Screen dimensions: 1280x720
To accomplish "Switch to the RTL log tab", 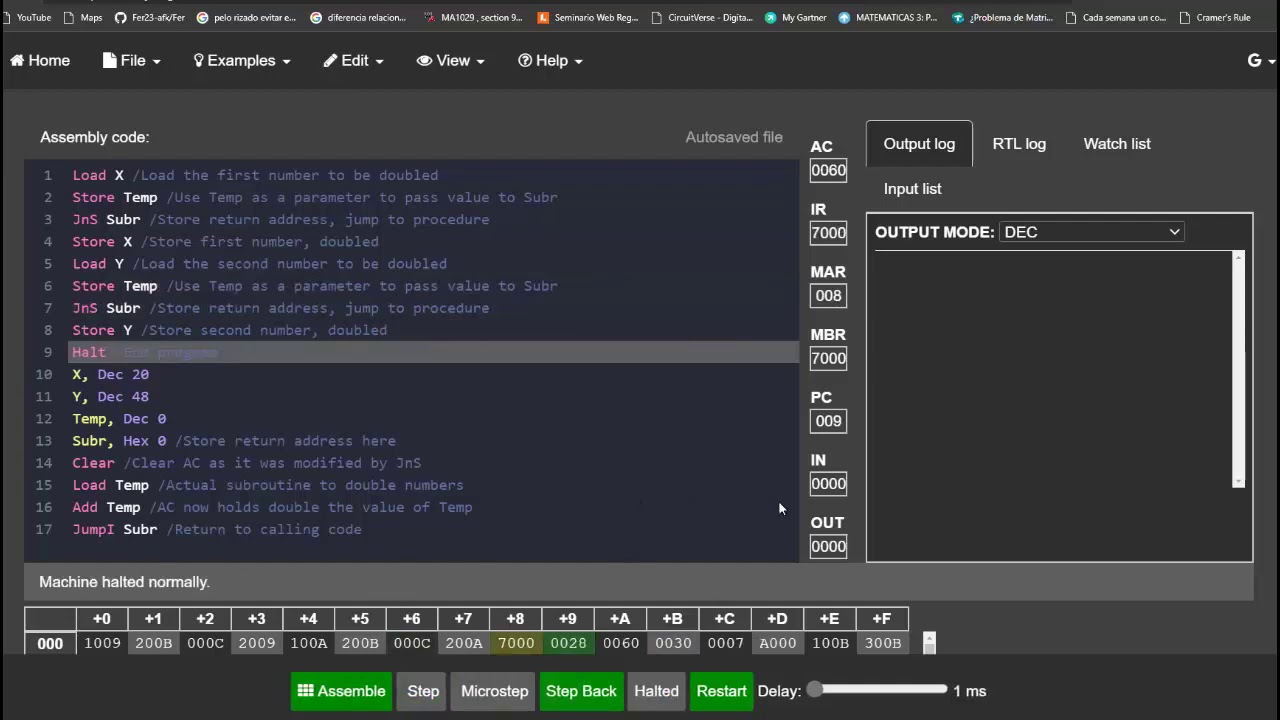I will (1019, 144).
